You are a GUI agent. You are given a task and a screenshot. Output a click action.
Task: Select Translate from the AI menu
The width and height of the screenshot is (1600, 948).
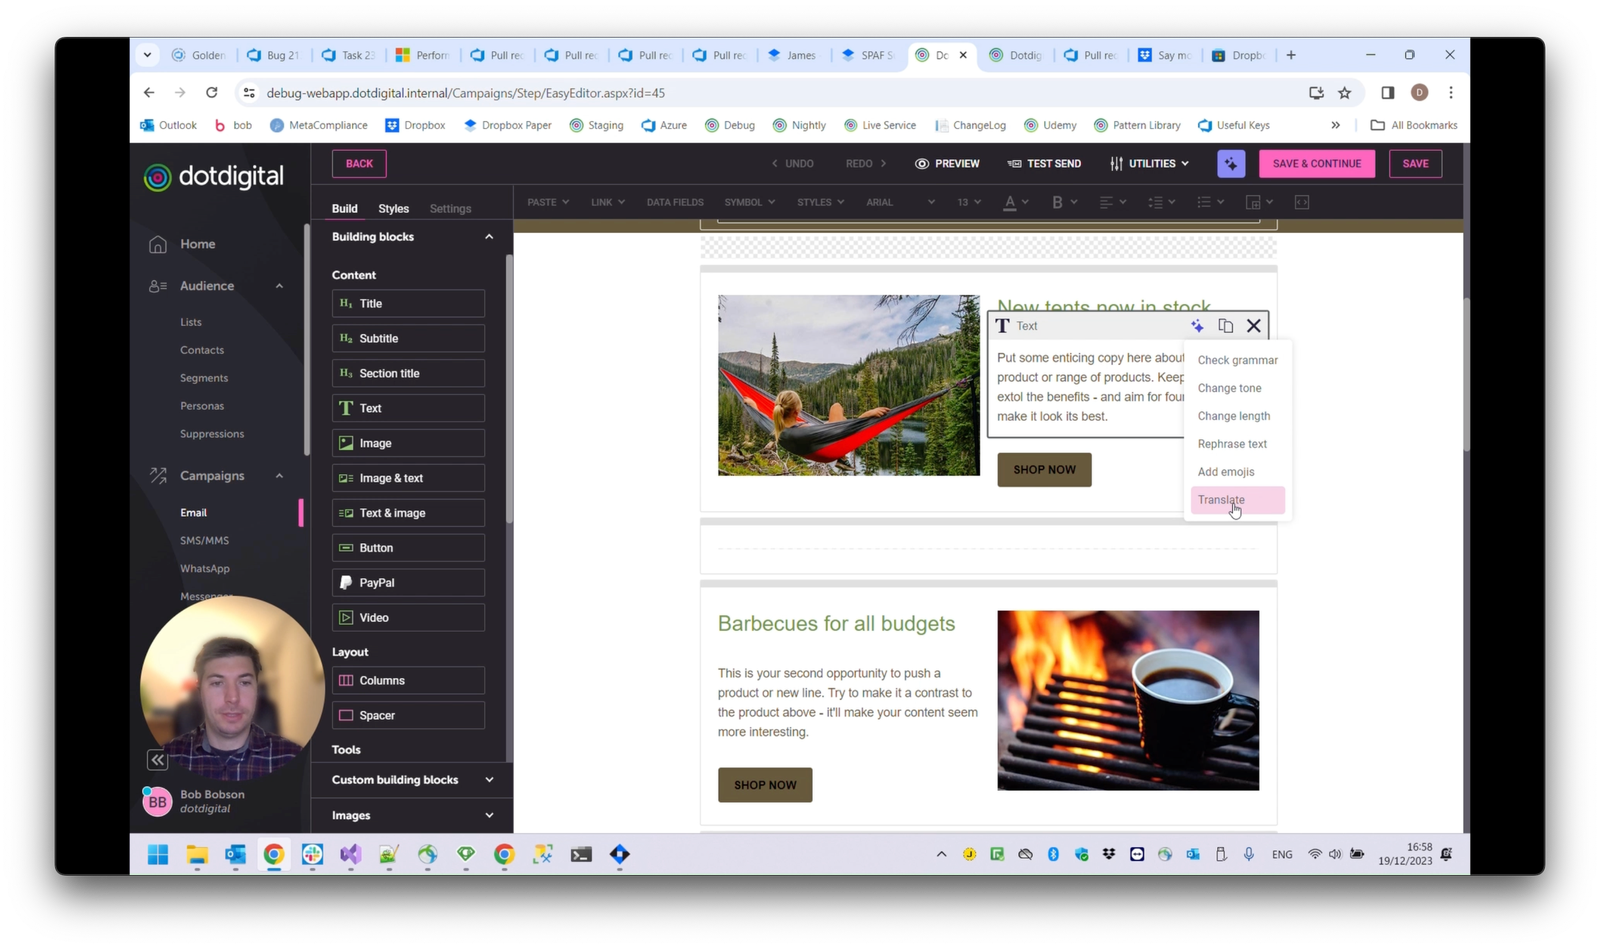(1222, 500)
